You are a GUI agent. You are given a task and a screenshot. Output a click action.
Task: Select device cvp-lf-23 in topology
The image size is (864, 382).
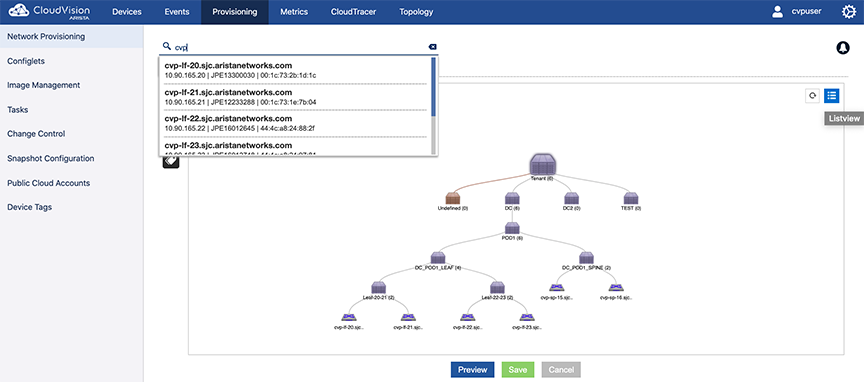527,317
